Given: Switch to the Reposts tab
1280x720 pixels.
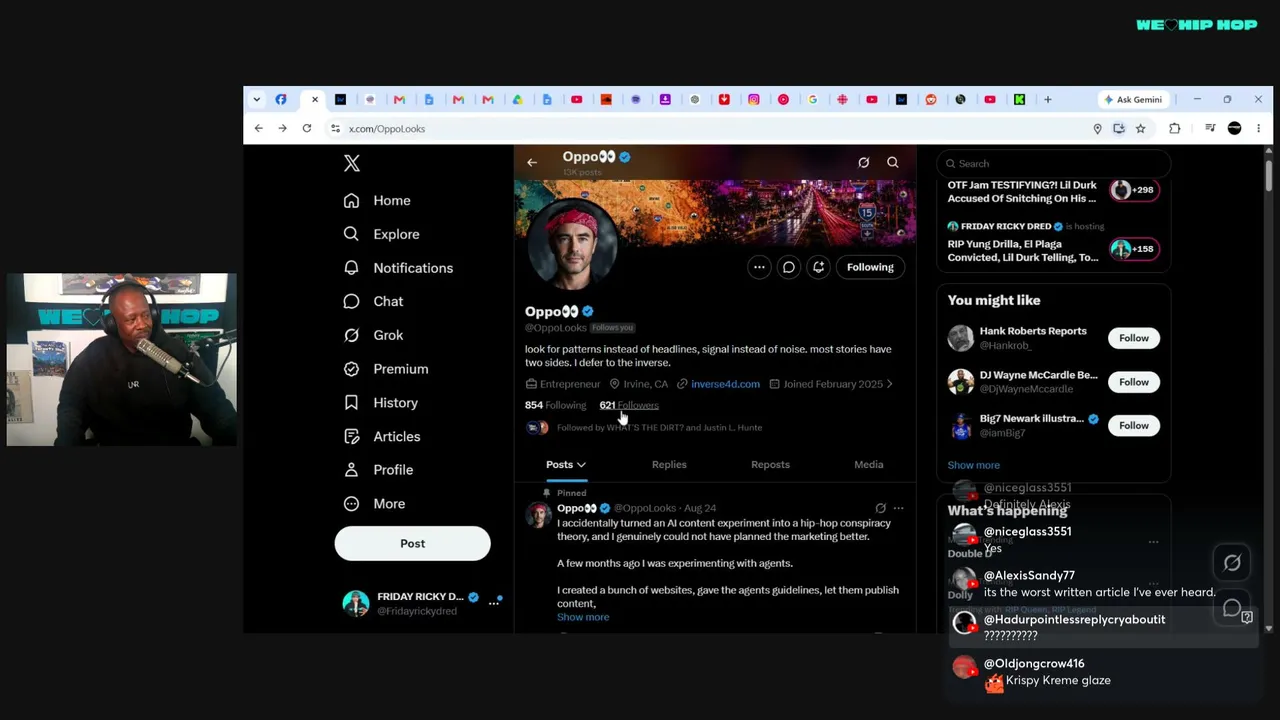Looking at the screenshot, I should point(770,464).
